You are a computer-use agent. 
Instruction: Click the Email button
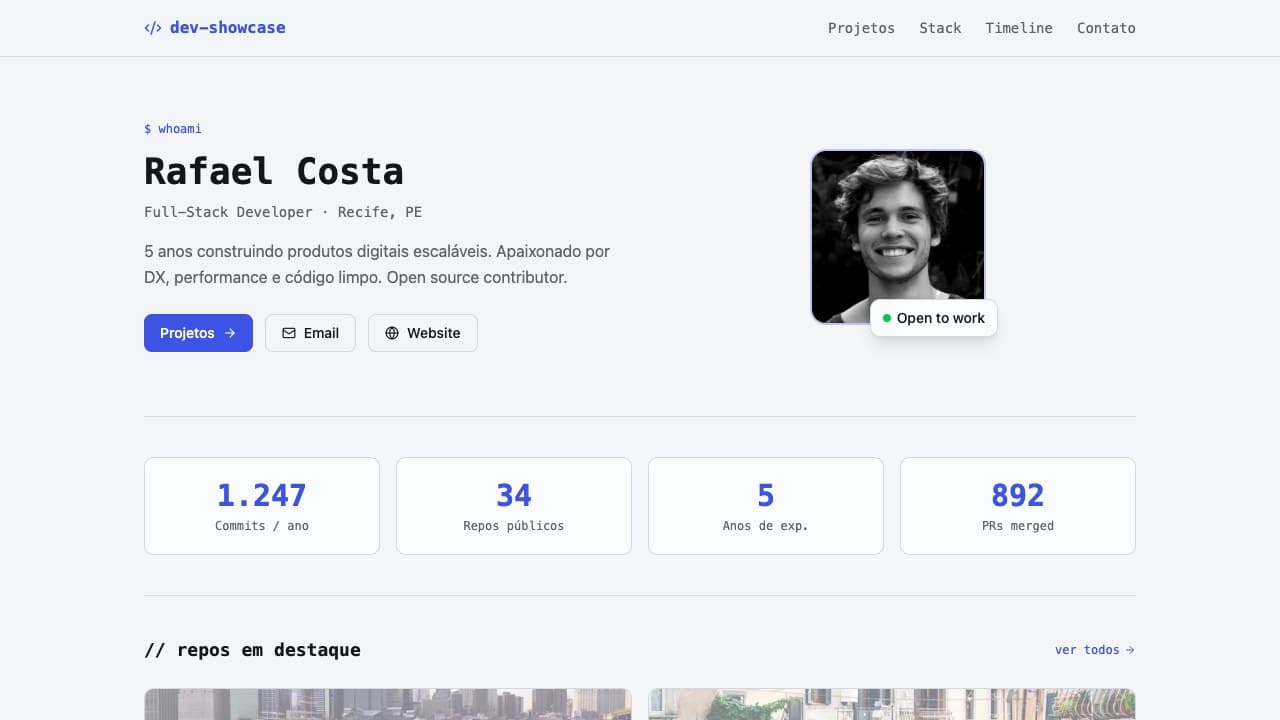click(x=310, y=333)
